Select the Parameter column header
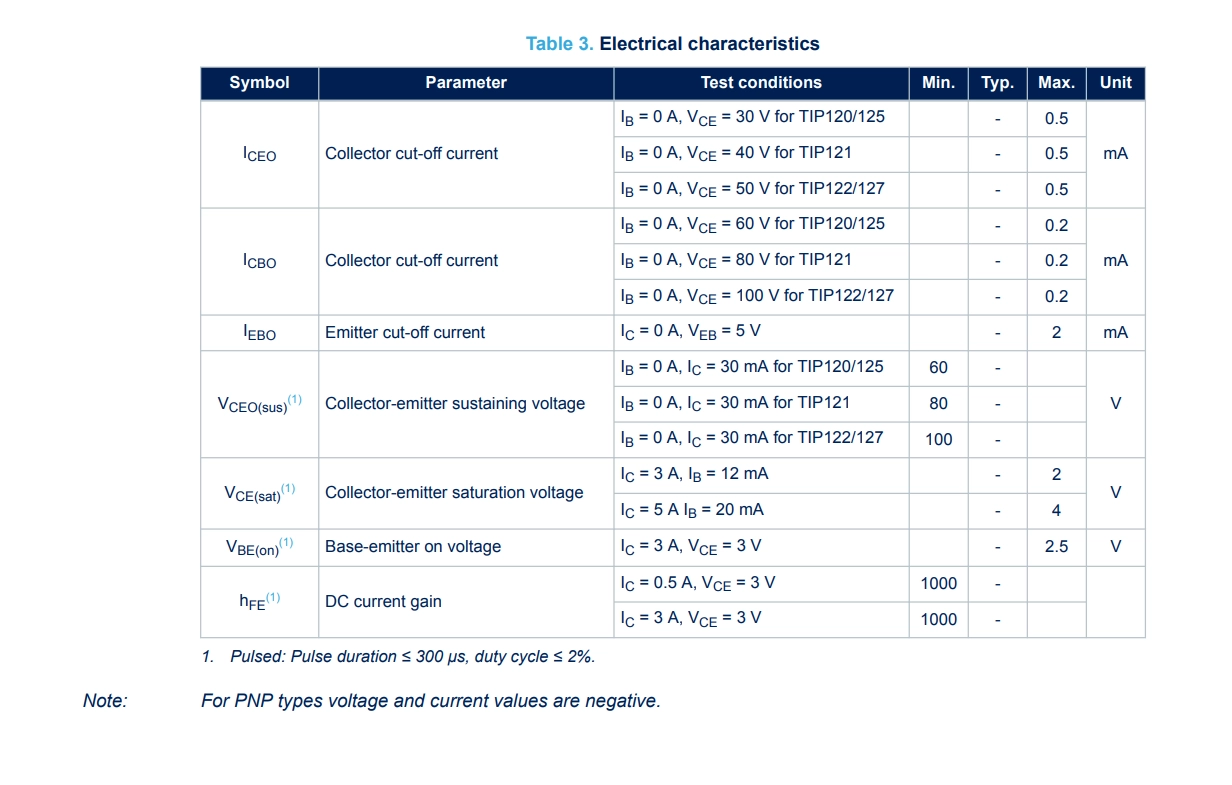 pos(466,83)
